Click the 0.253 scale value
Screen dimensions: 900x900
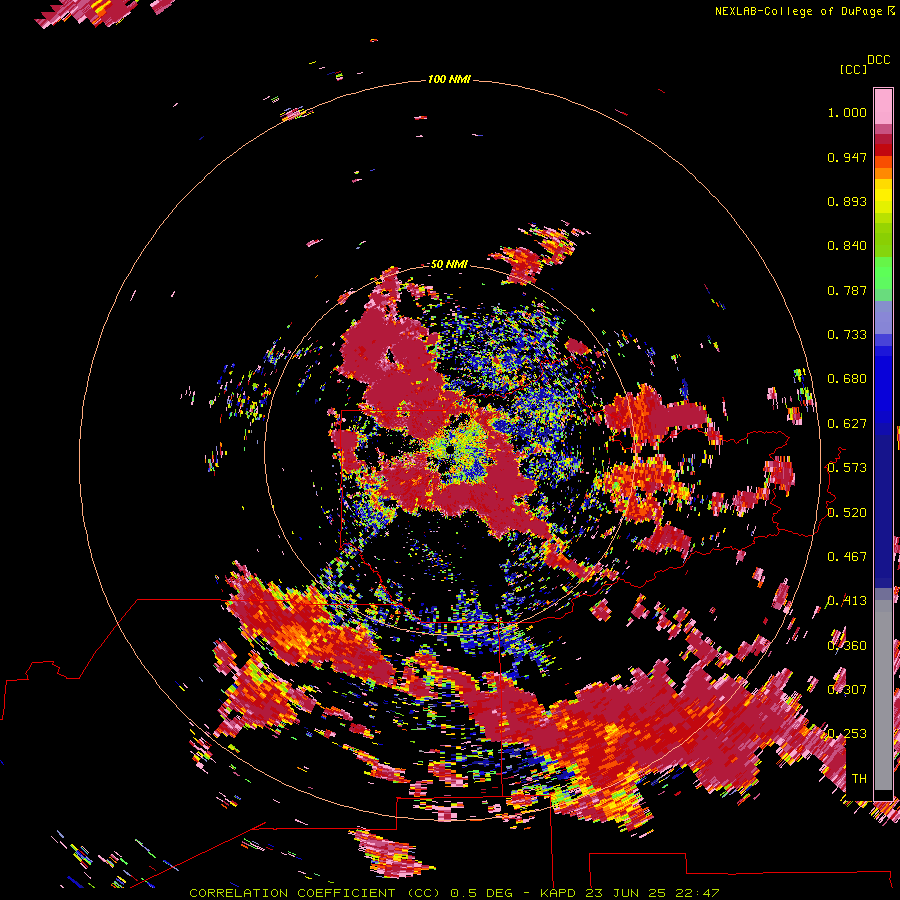tap(847, 734)
